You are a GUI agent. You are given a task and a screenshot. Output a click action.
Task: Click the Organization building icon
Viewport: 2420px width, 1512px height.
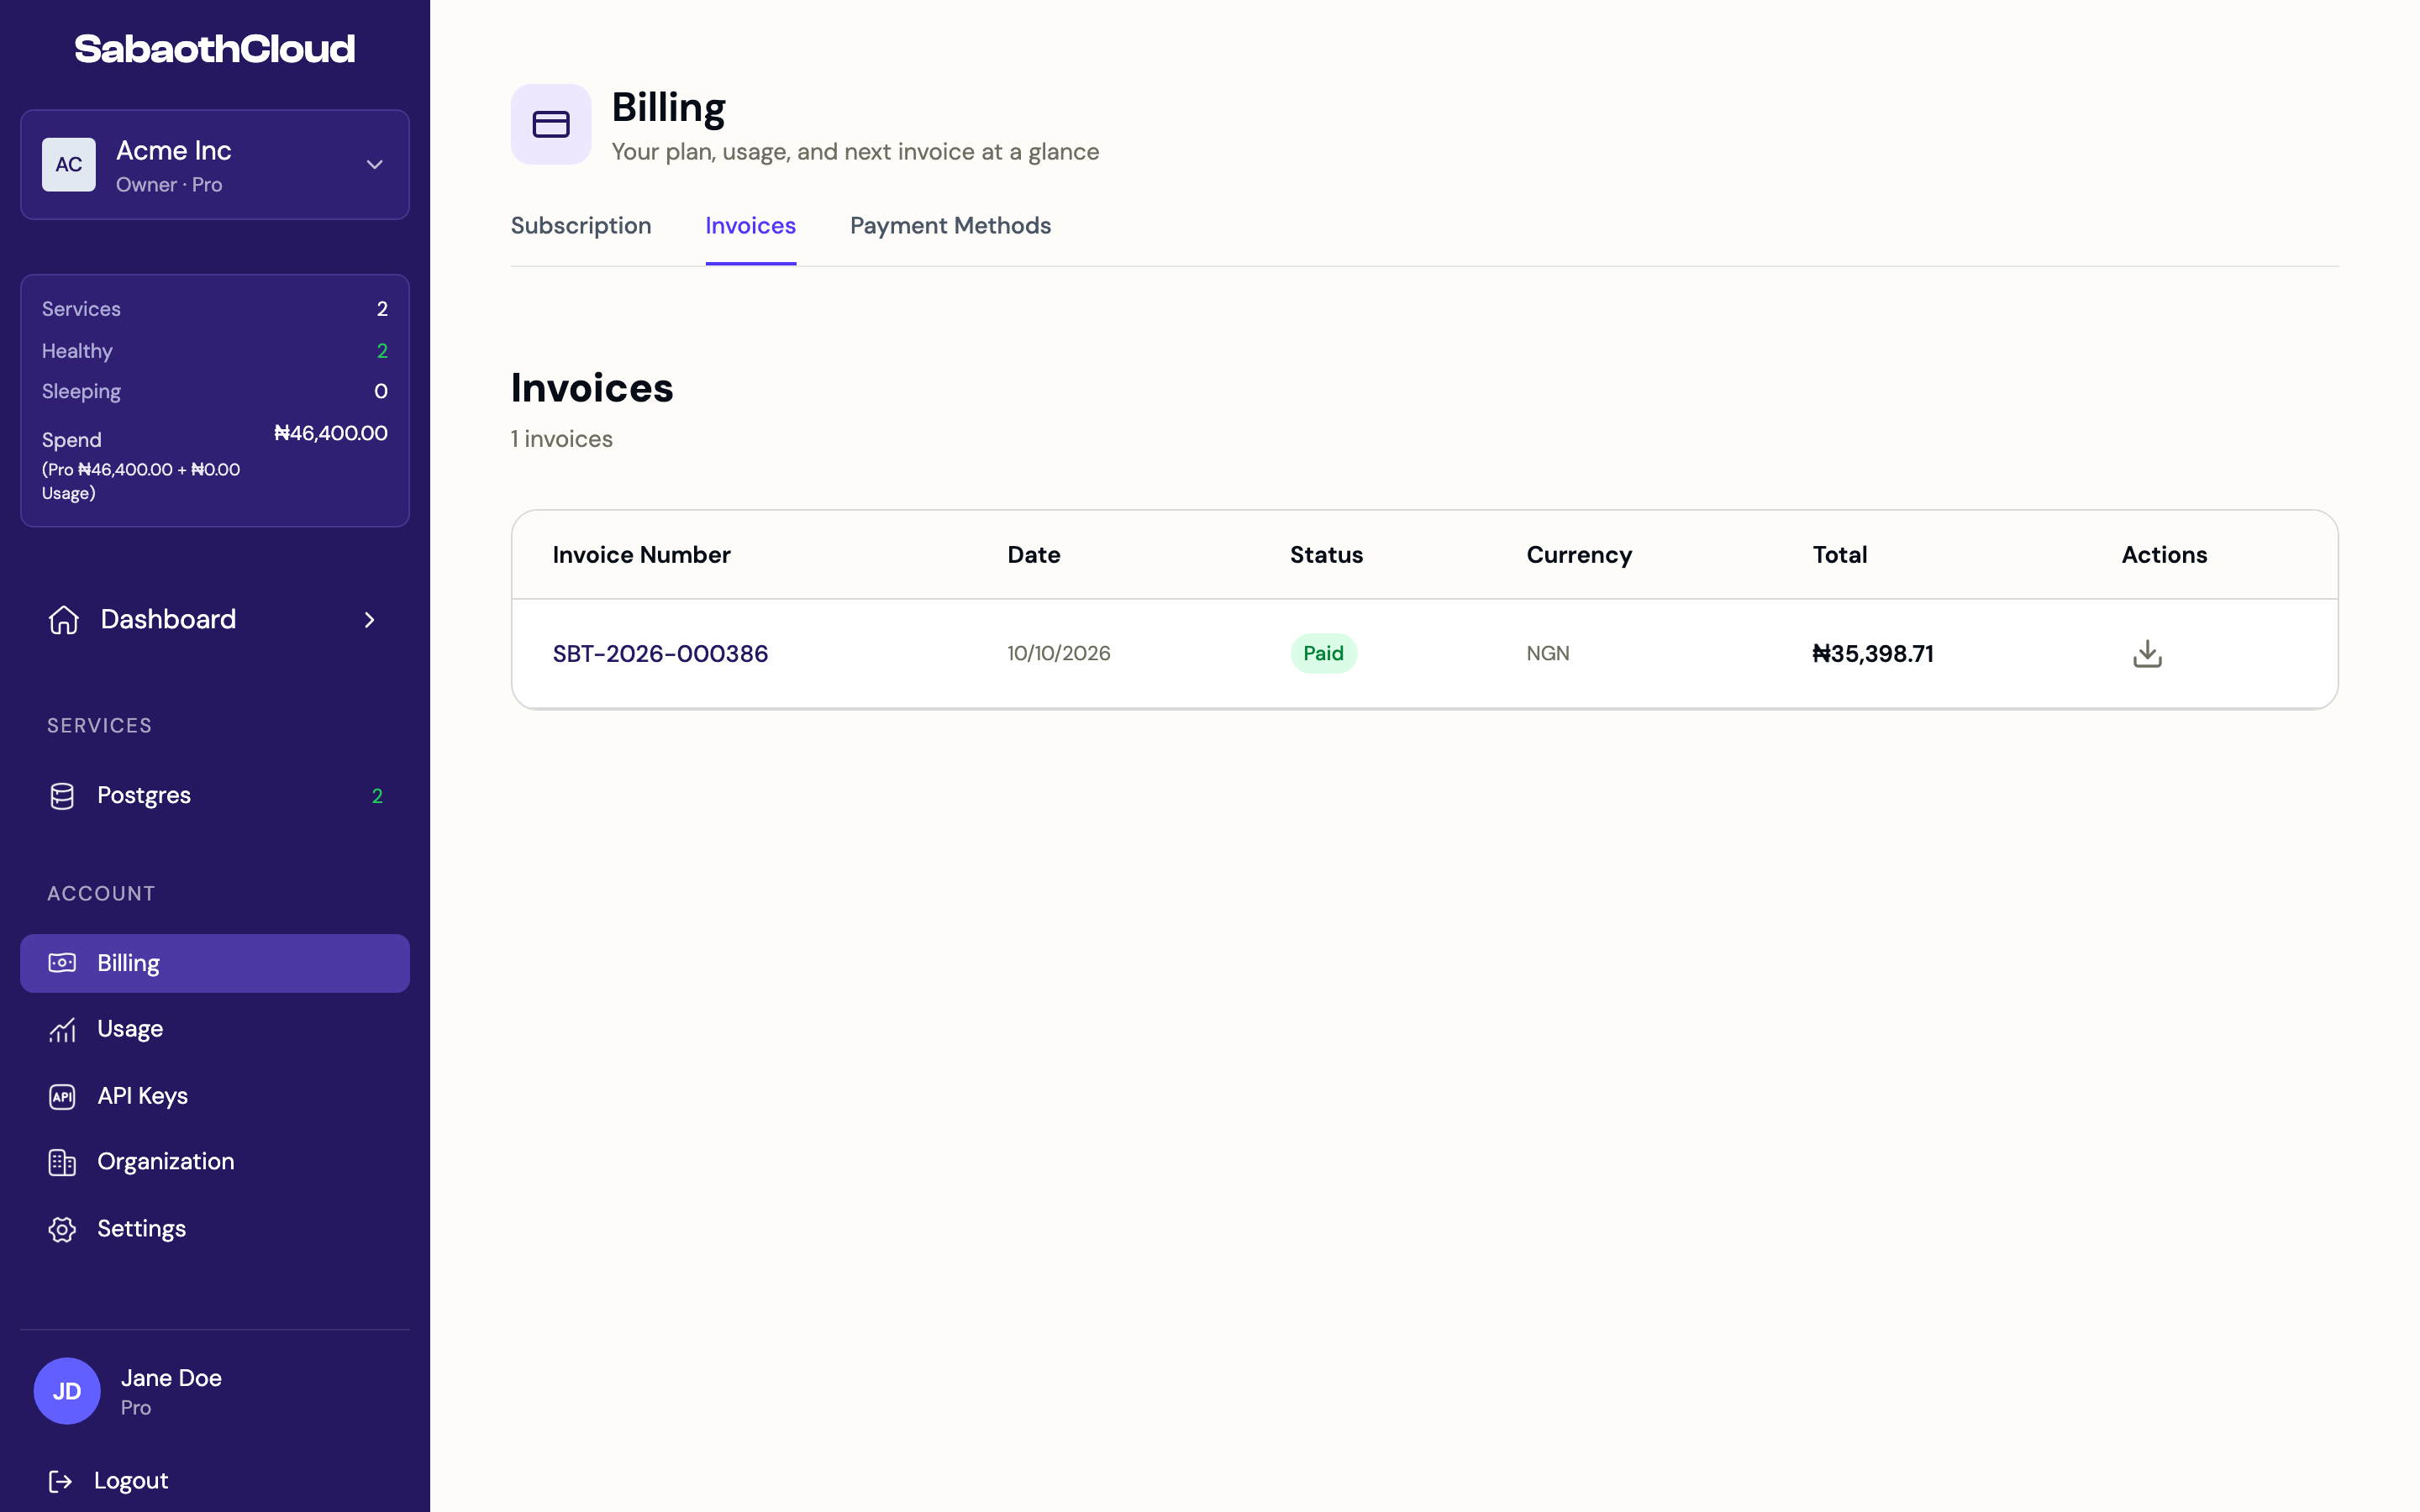point(62,1162)
